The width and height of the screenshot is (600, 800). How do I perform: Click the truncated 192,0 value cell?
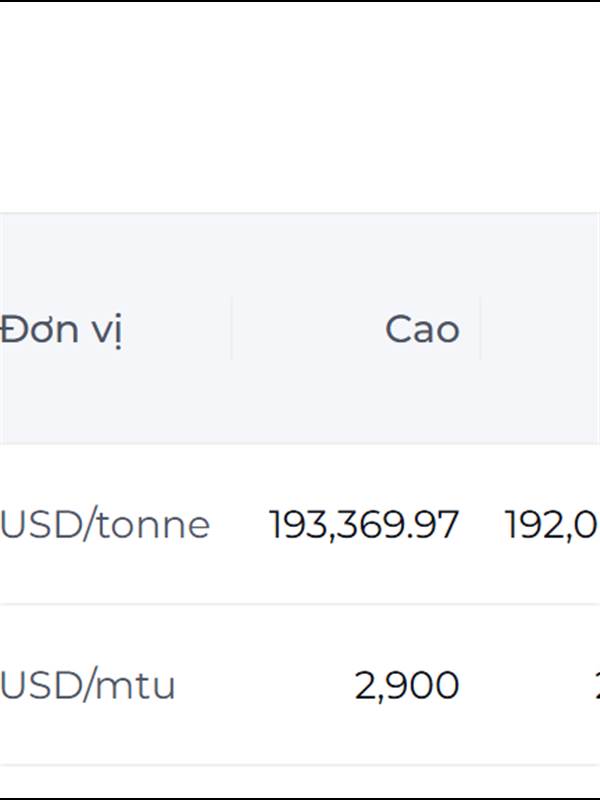[551, 524]
